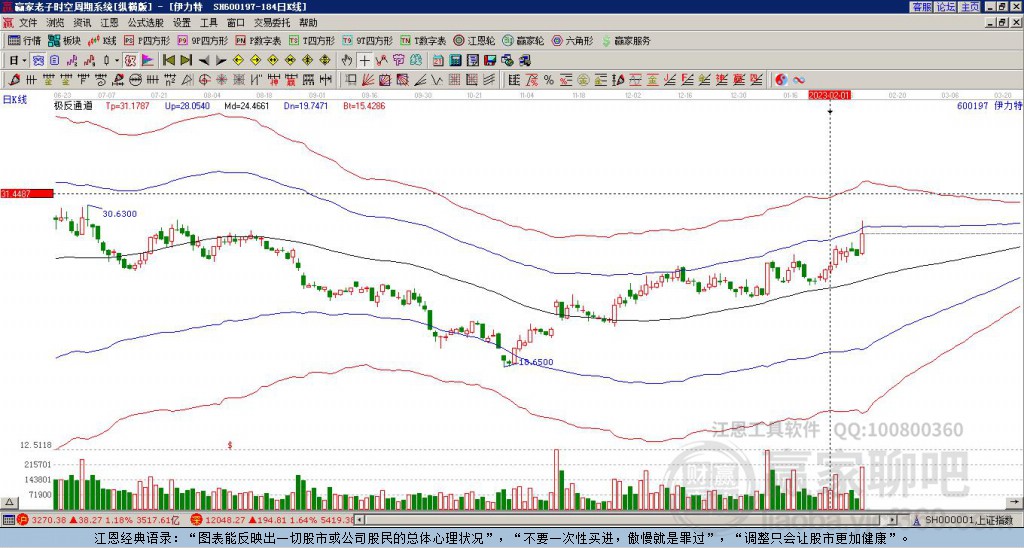Click the 沪 index status icon
The height and width of the screenshot is (548, 1024).
[22, 520]
